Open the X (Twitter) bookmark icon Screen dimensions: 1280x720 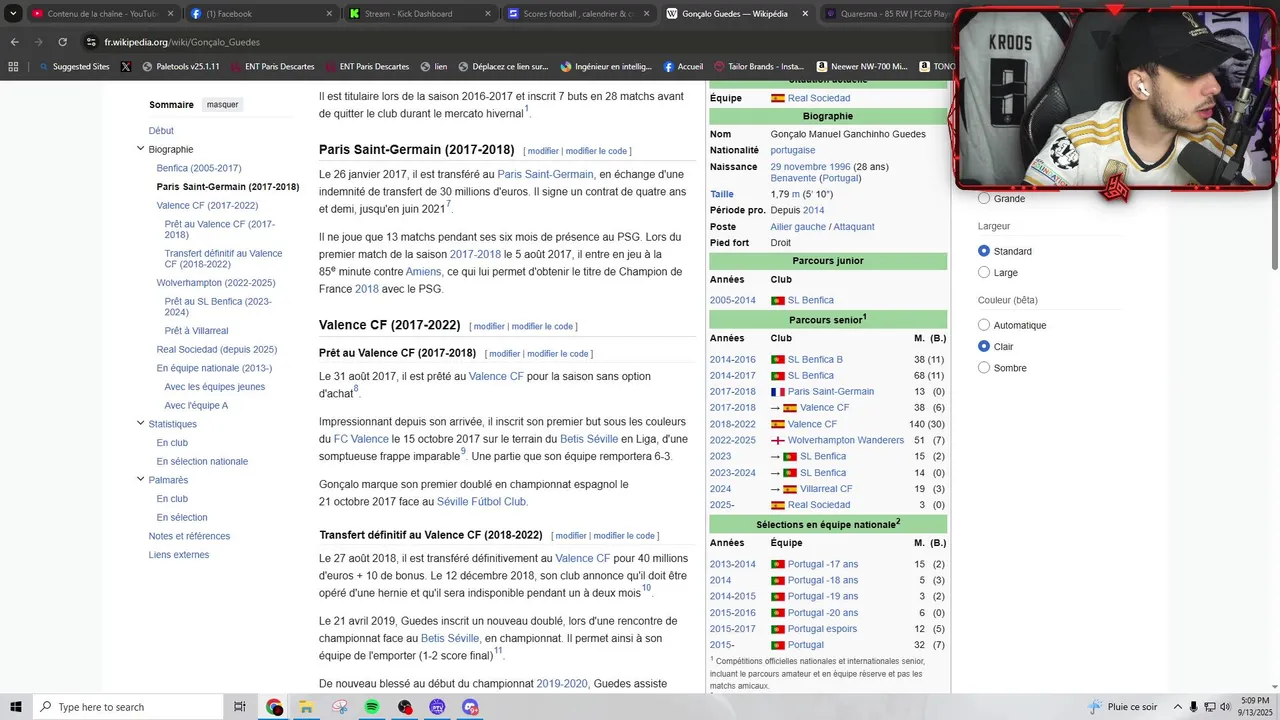(125, 67)
